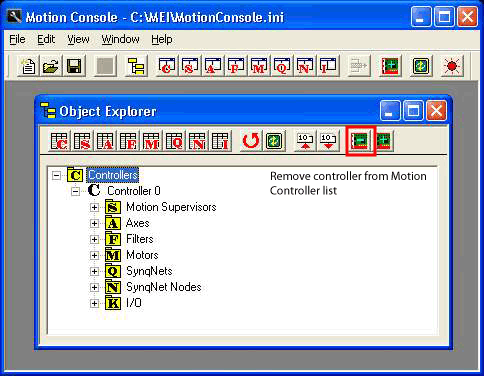Viewport: 484px width, 376px height.
Task: Click the 10 up-arrow icon in Object Explorer
Action: click(x=305, y=141)
